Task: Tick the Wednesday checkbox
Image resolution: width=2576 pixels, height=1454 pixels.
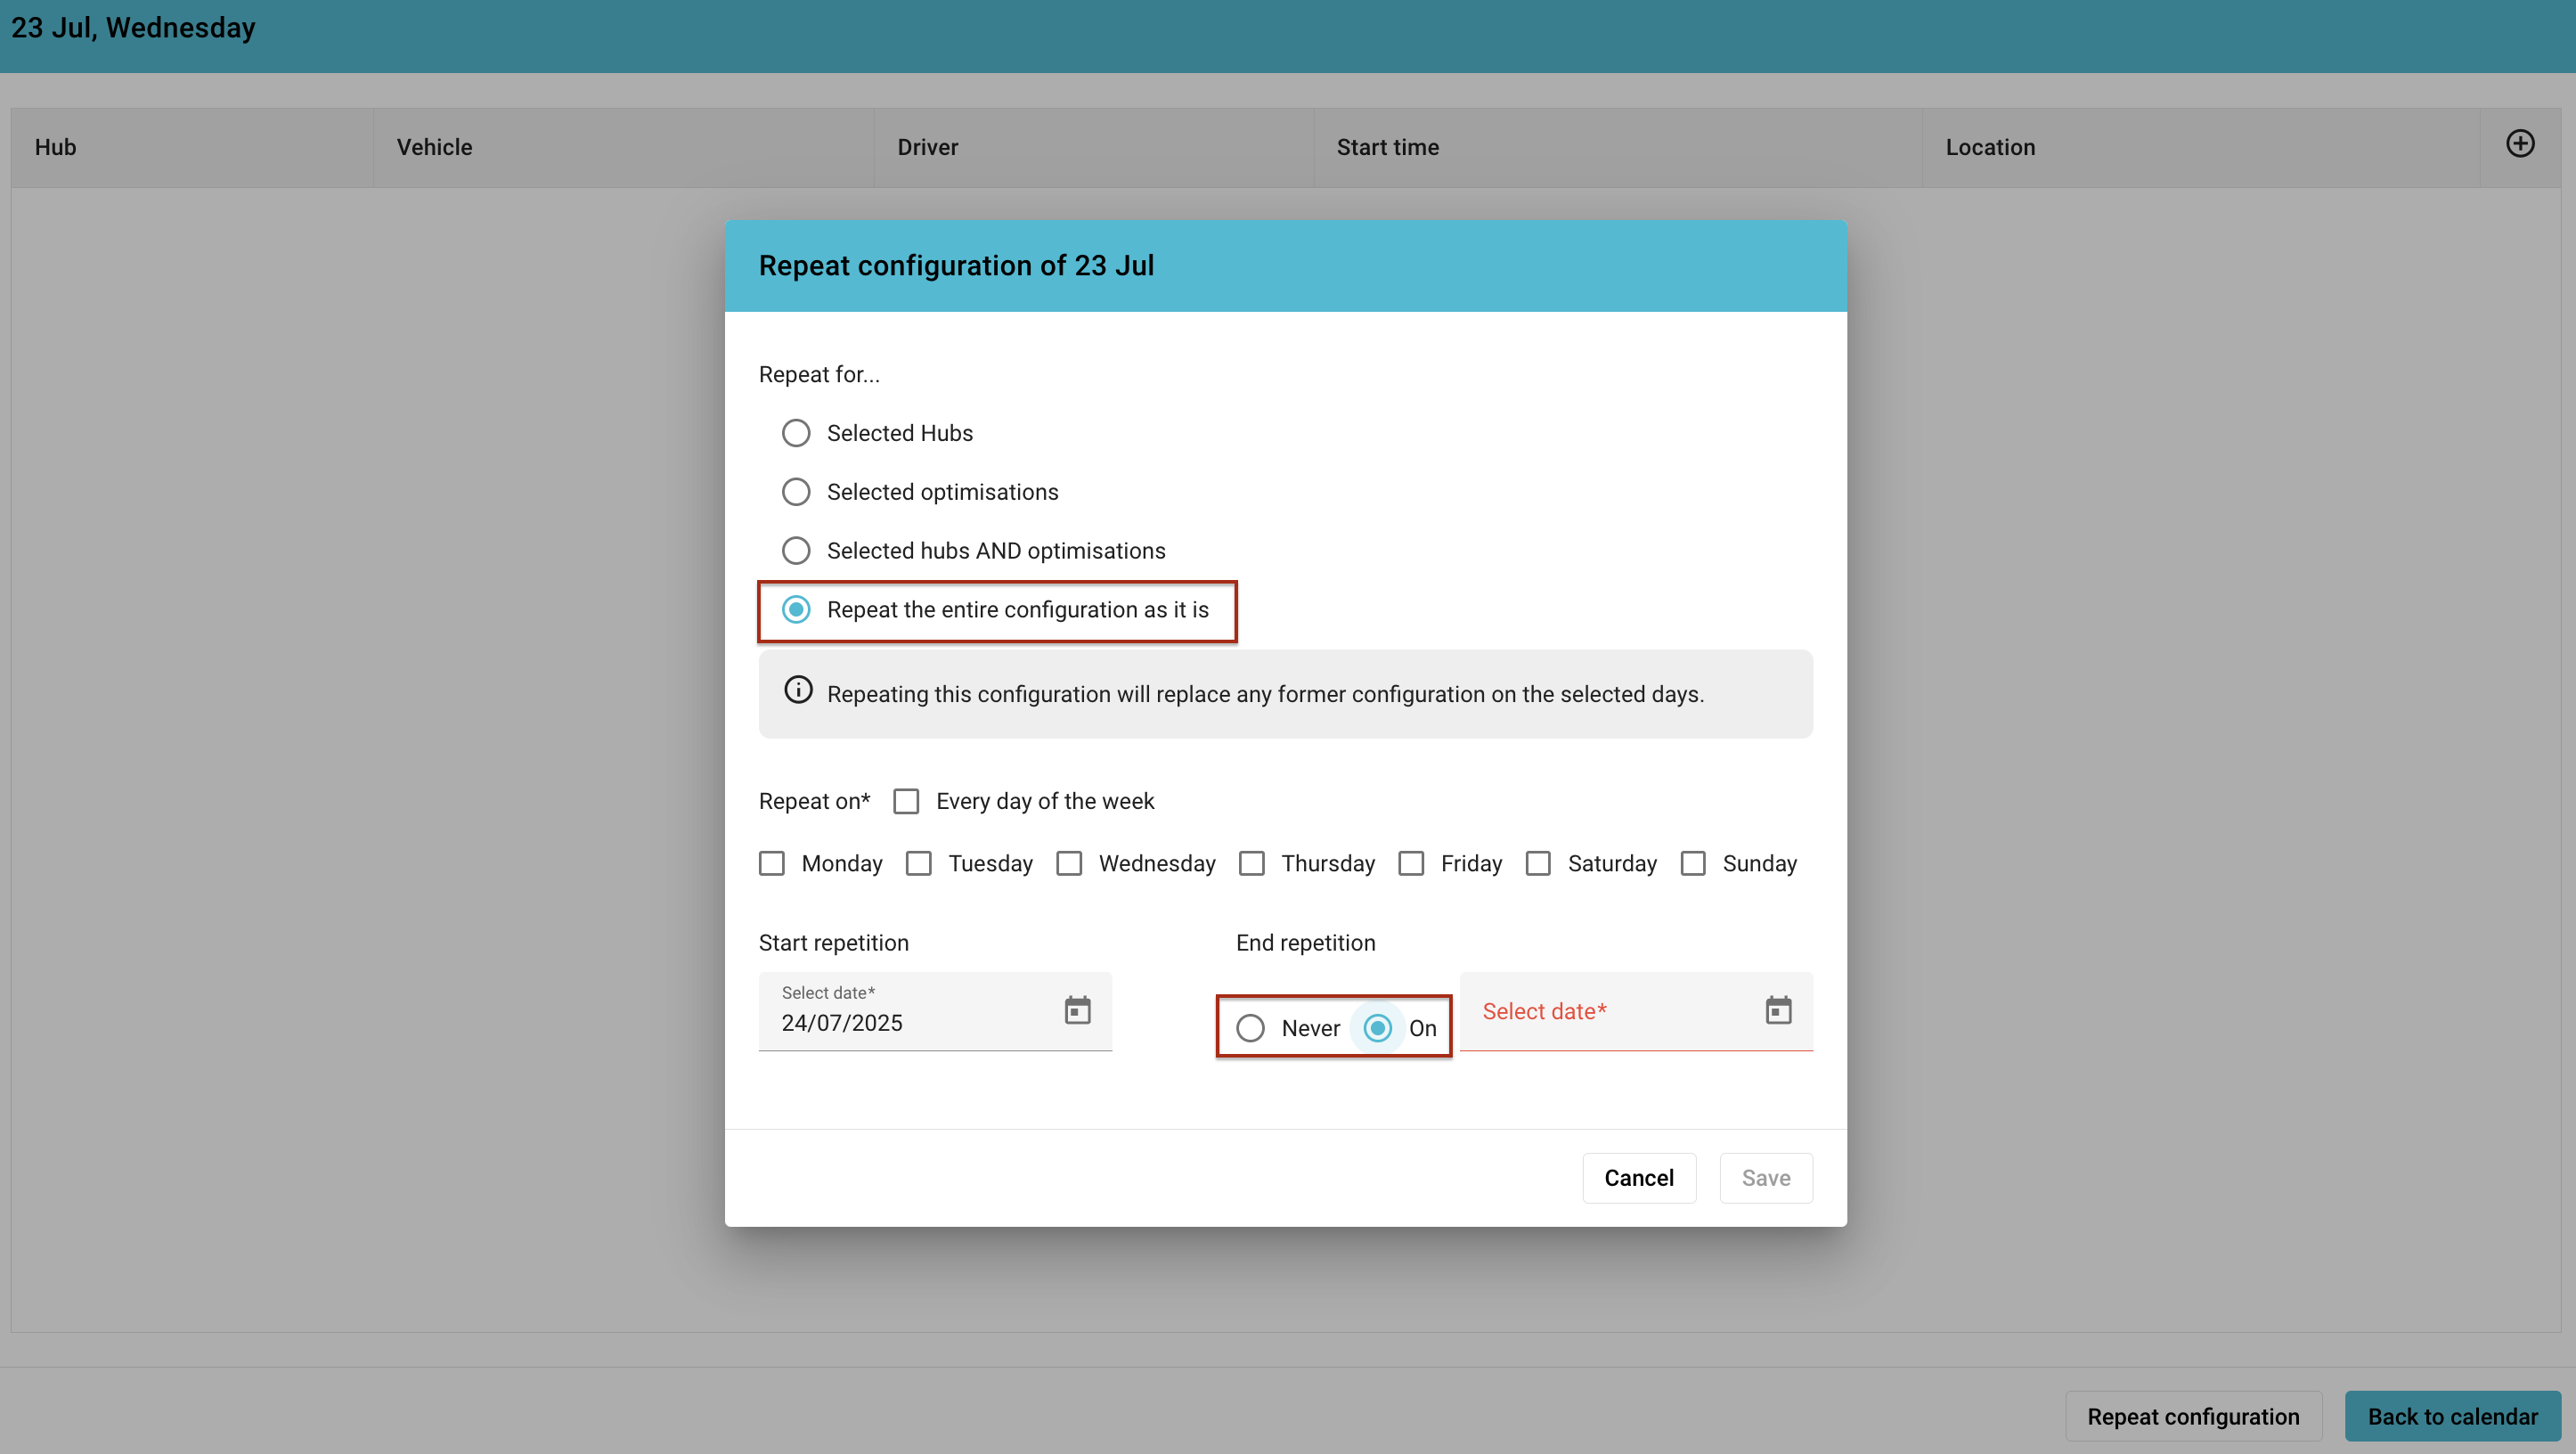Action: point(1069,863)
